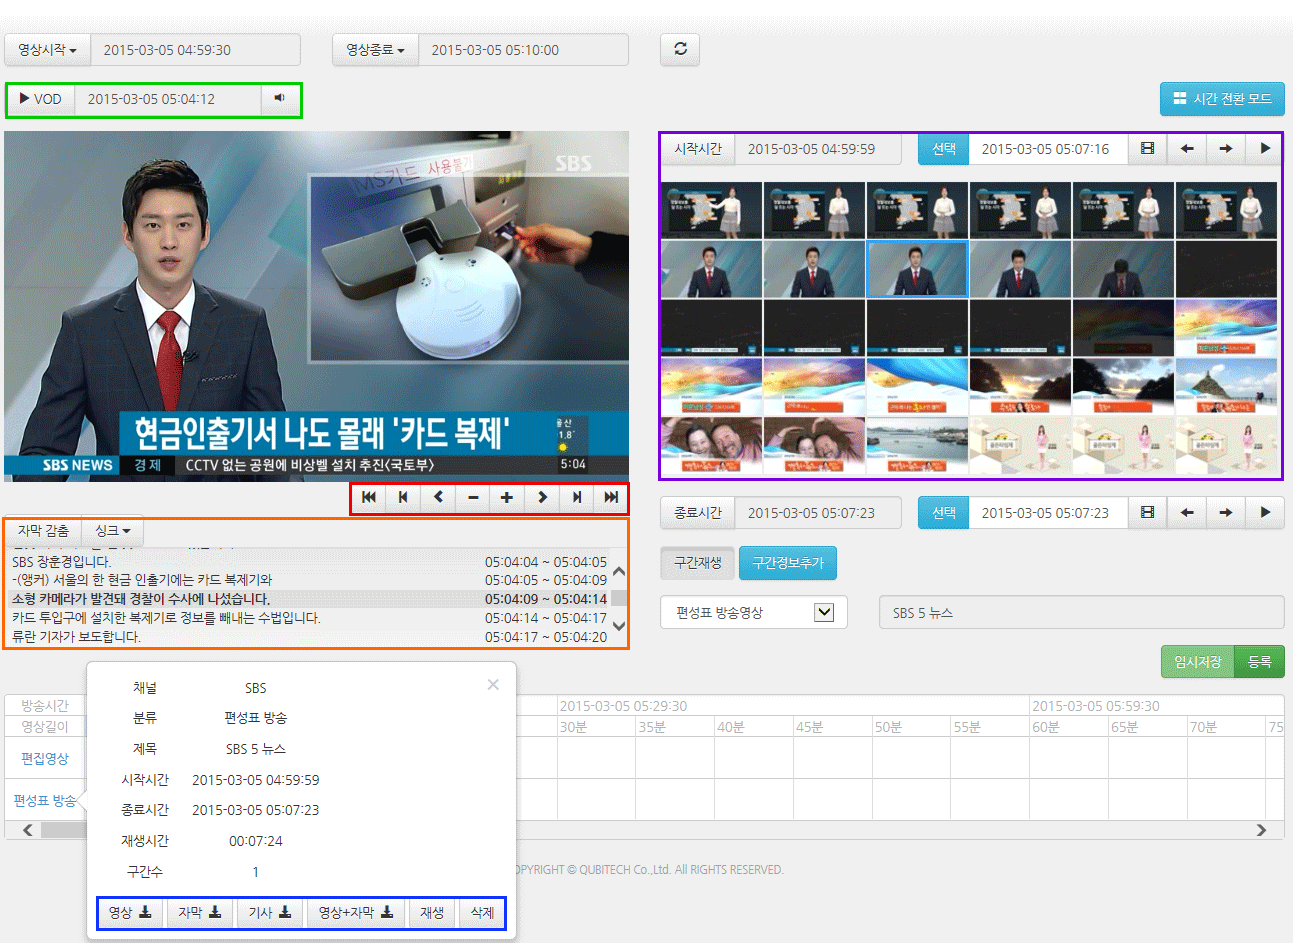Click the 종료시간 field showing 05:07:23

[x=818, y=512]
